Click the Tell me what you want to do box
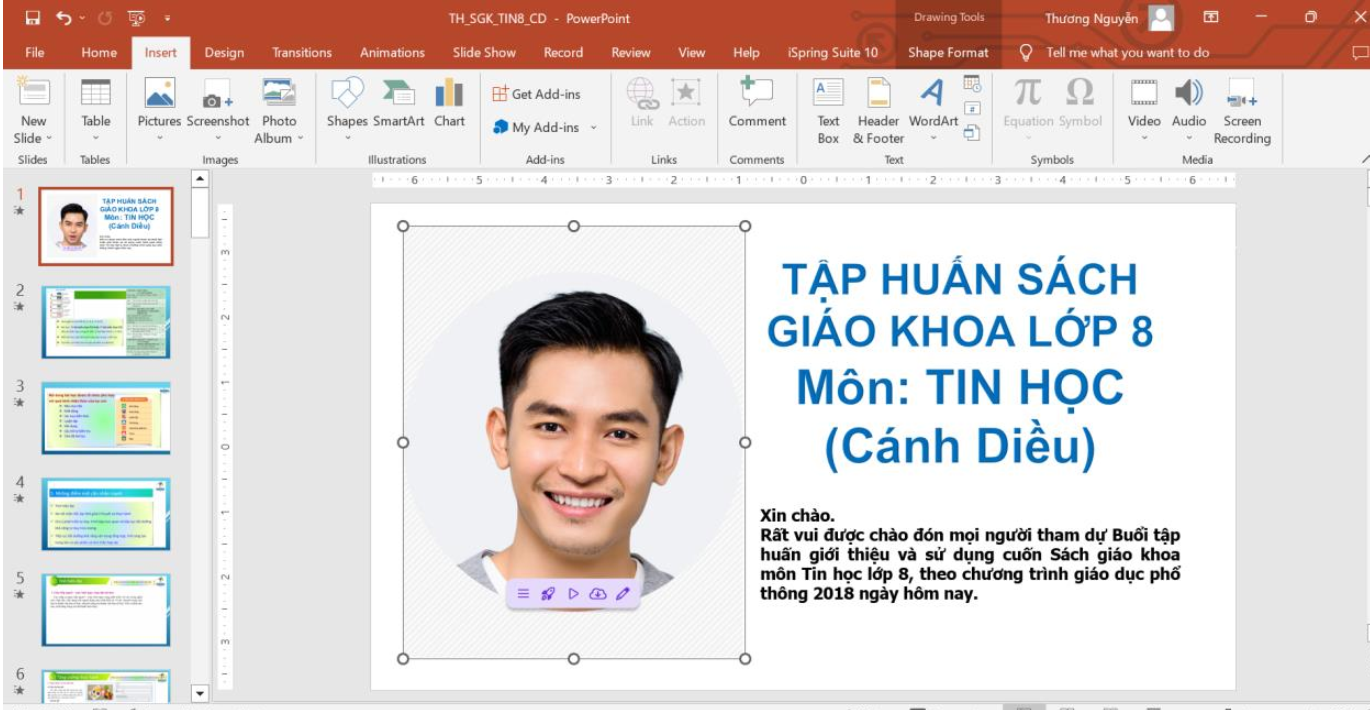Screen dimensions: 1370x710 1127,53
